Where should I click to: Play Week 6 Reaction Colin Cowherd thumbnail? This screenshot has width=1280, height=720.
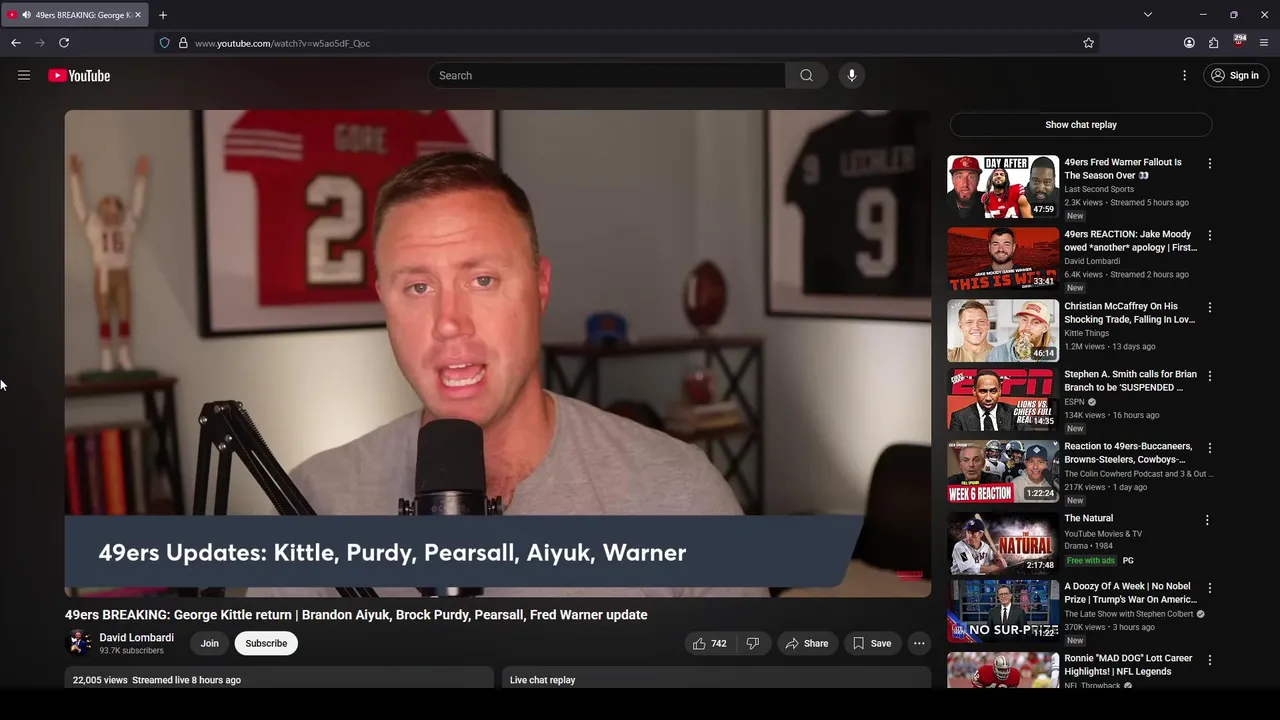[x=1003, y=471]
